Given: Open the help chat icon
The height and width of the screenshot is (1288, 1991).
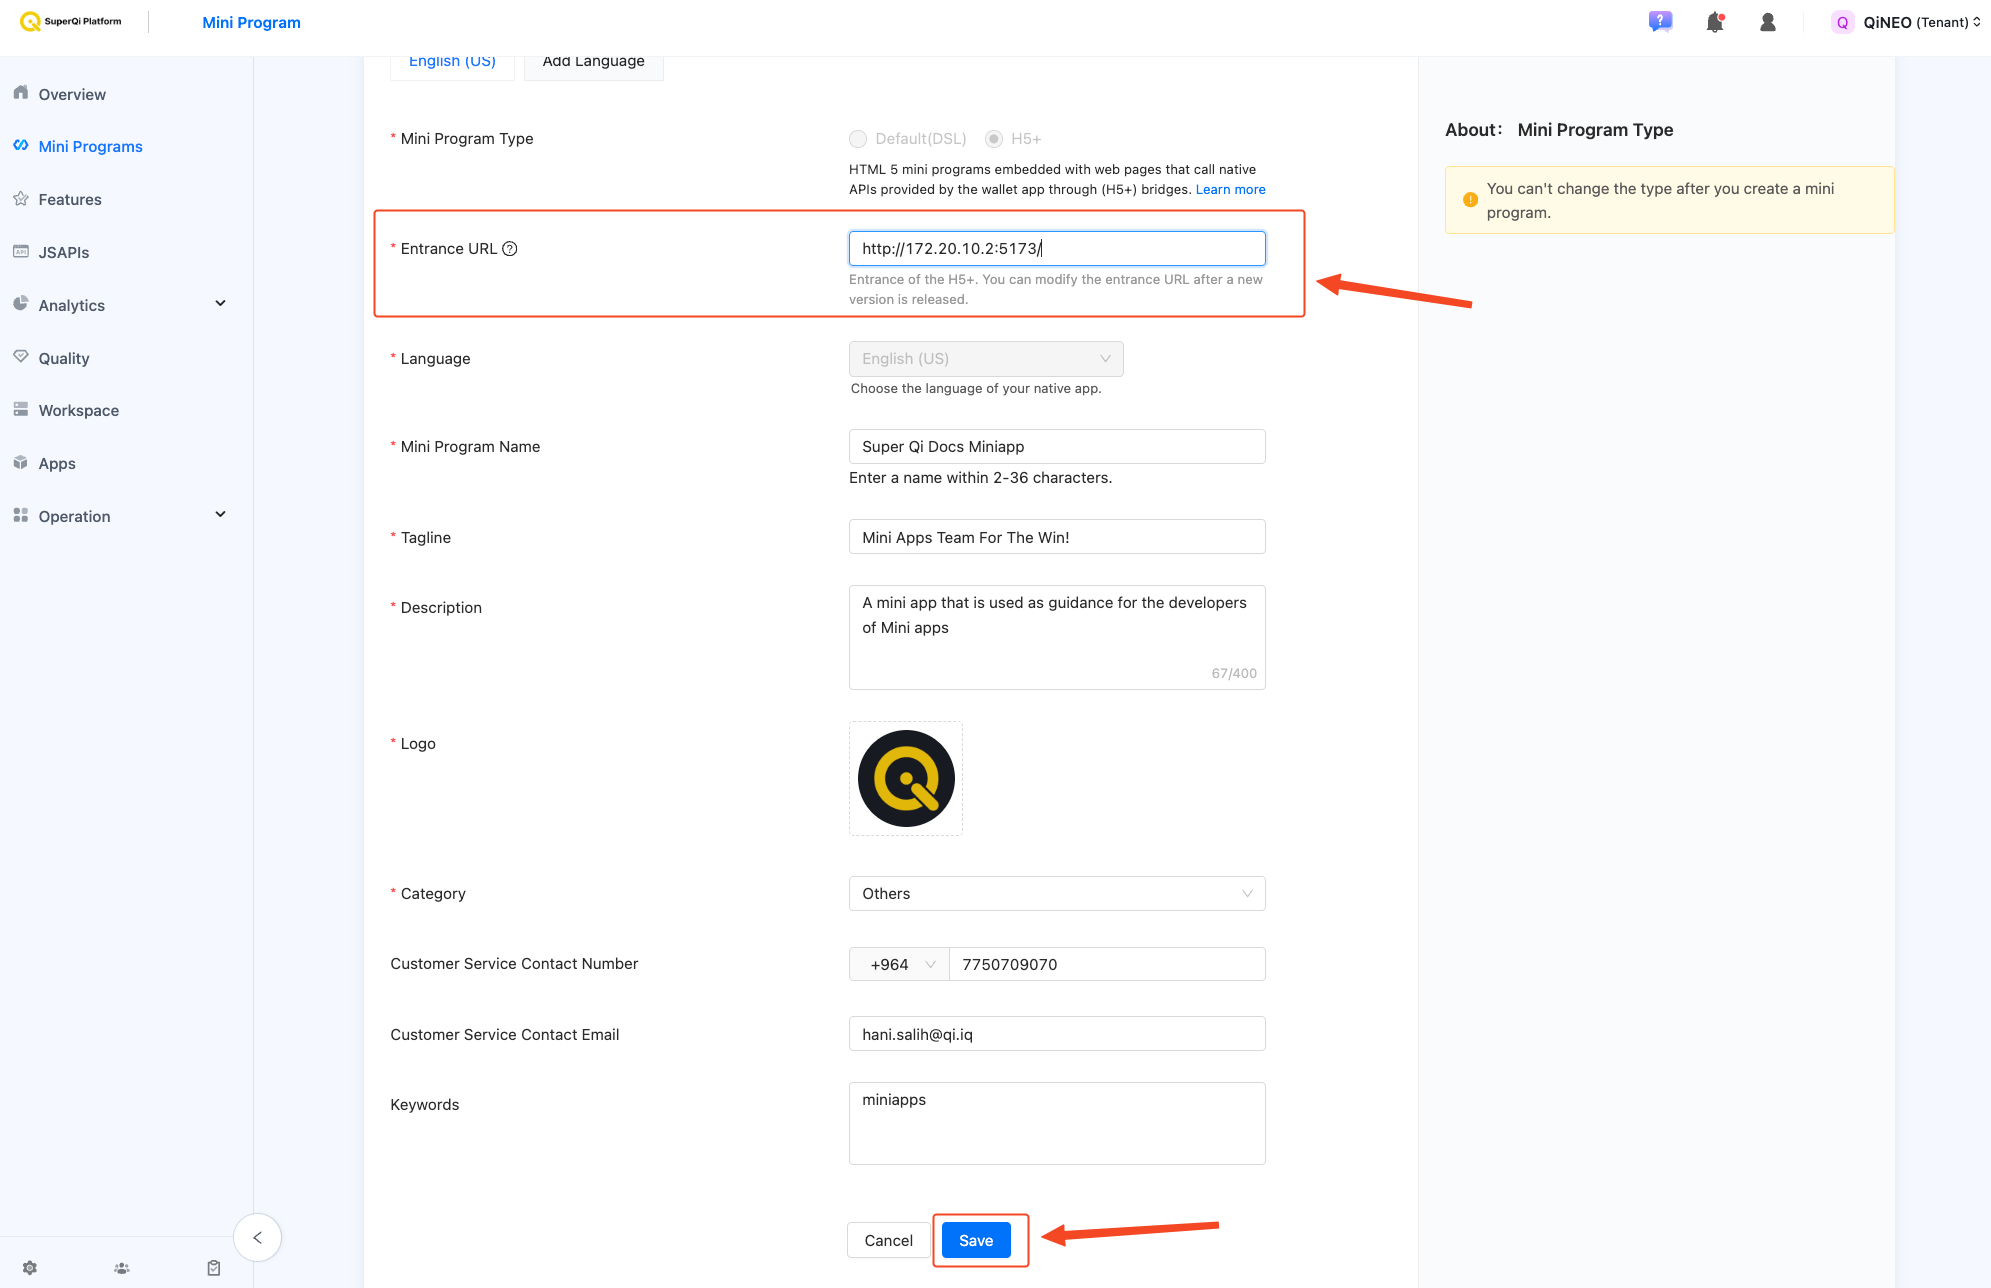Looking at the screenshot, I should (x=1660, y=22).
